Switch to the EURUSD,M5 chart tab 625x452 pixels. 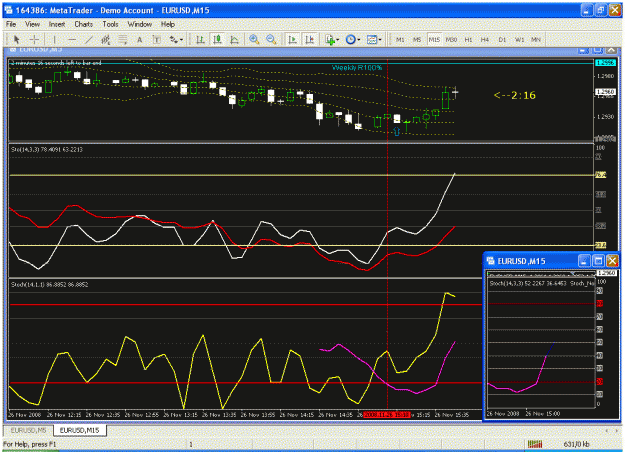pos(28,430)
